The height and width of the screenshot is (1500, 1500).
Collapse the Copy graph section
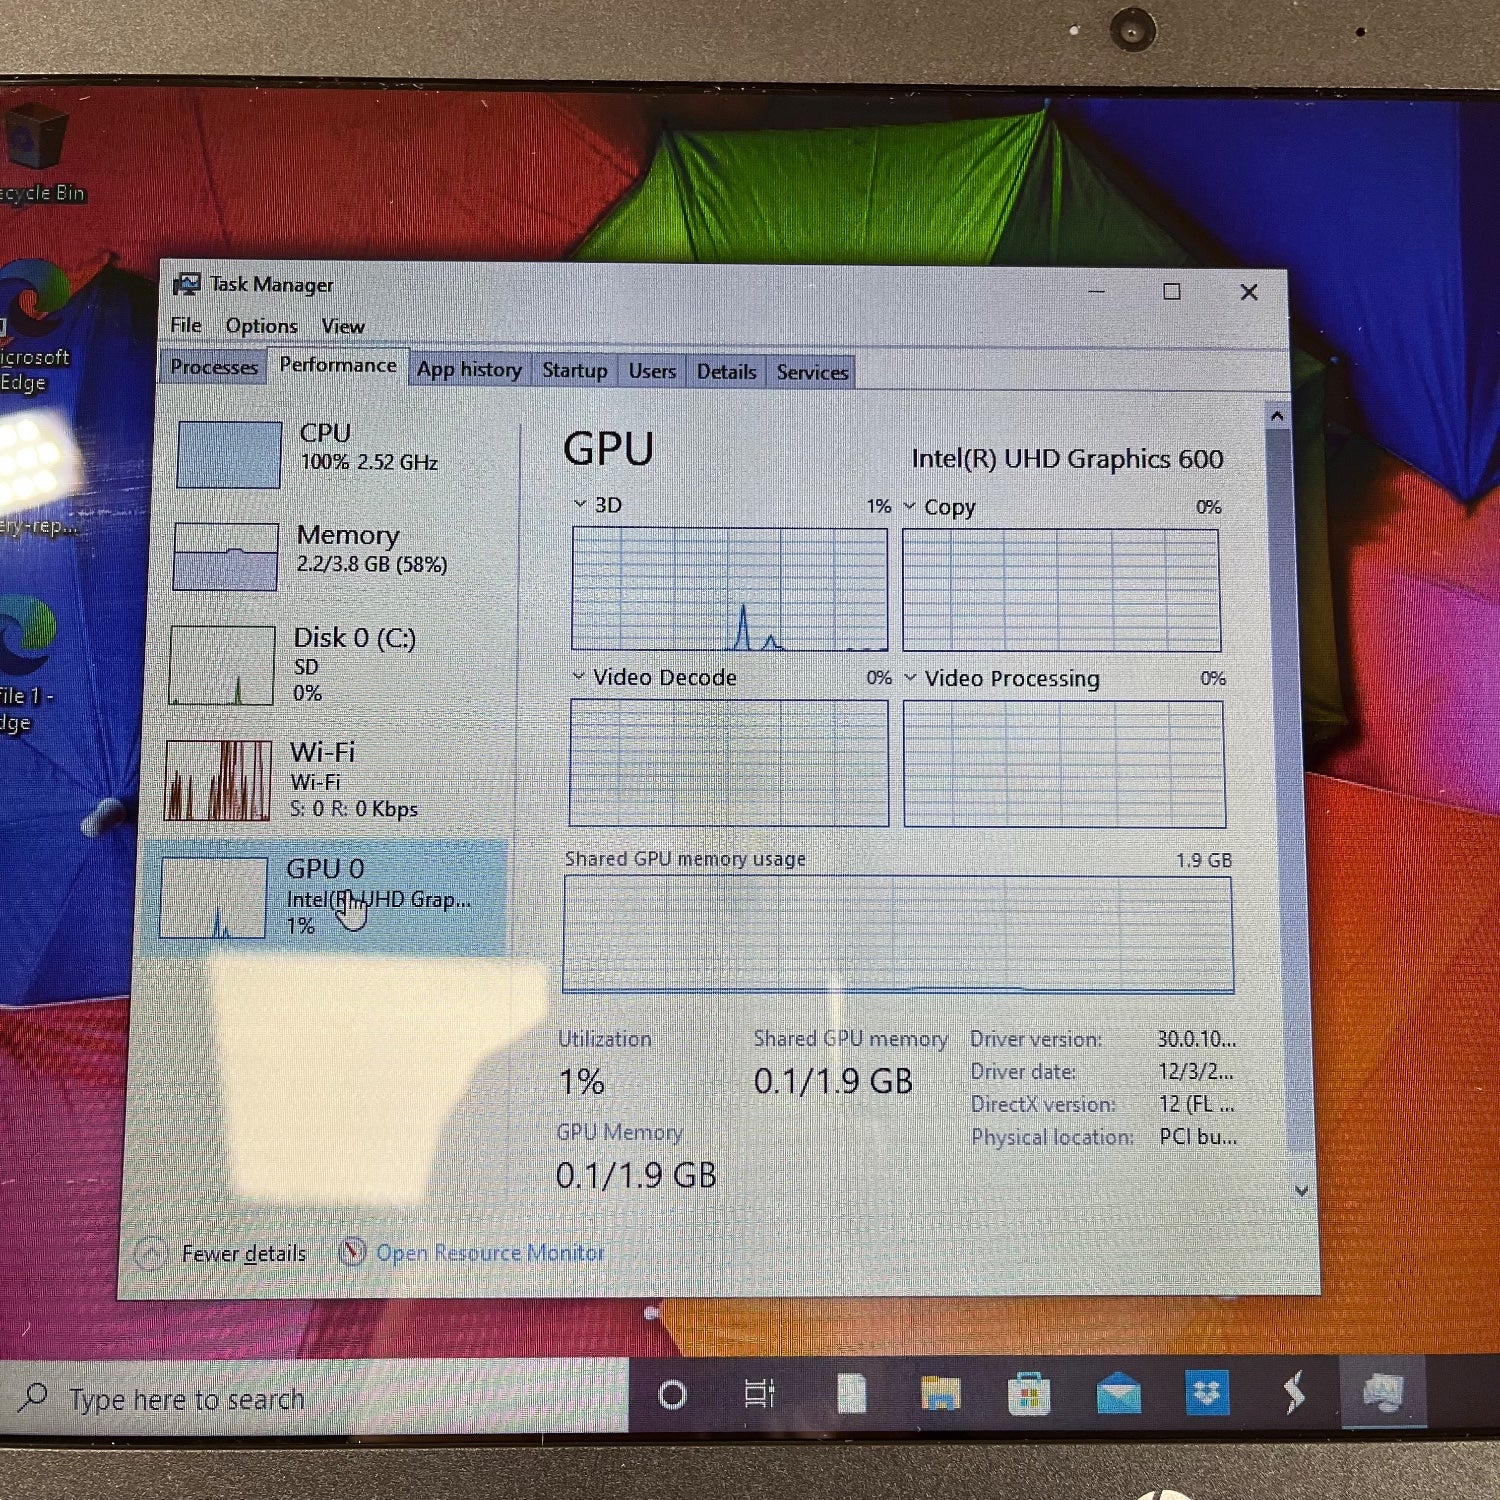(x=908, y=507)
